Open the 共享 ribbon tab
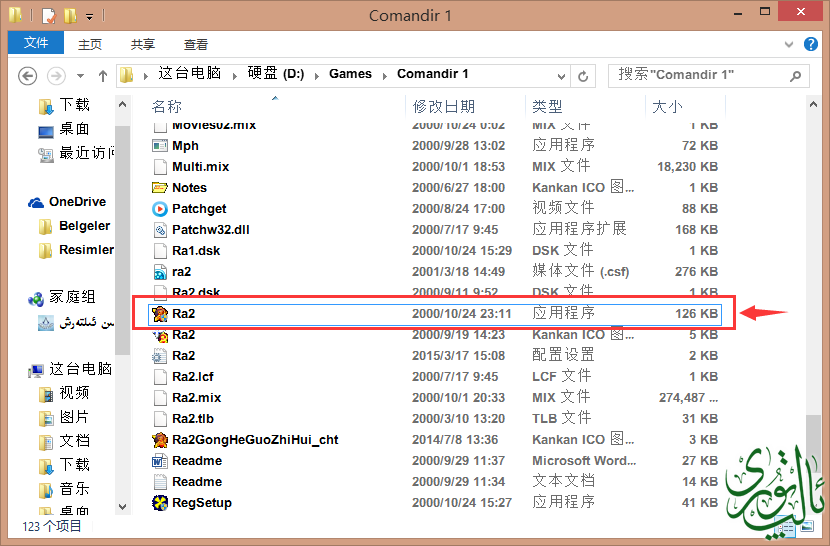Viewport: 830px width, 546px height. pos(142,44)
